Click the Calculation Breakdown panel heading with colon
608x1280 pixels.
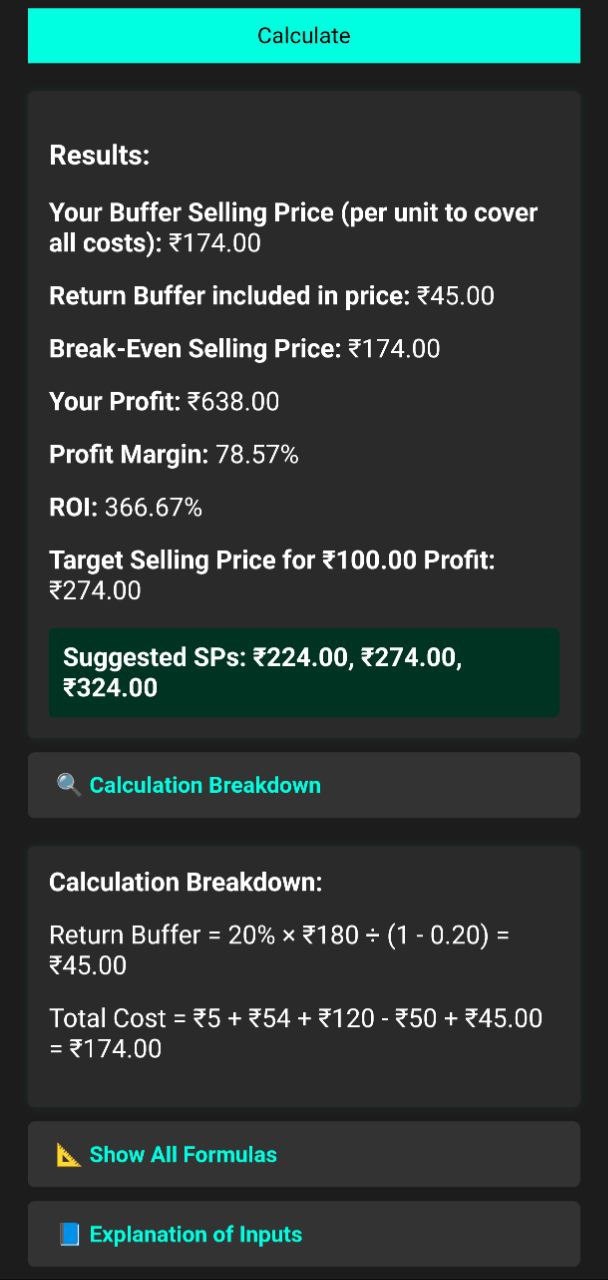pos(186,882)
